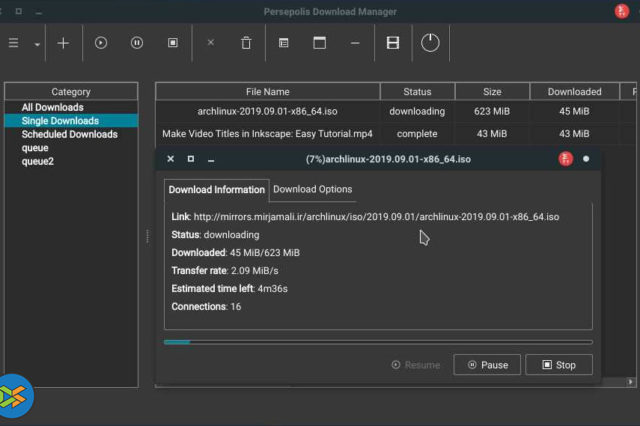640x426 pixels.
Task: Click the stop icon in the main toolbar
Action: pos(172,43)
